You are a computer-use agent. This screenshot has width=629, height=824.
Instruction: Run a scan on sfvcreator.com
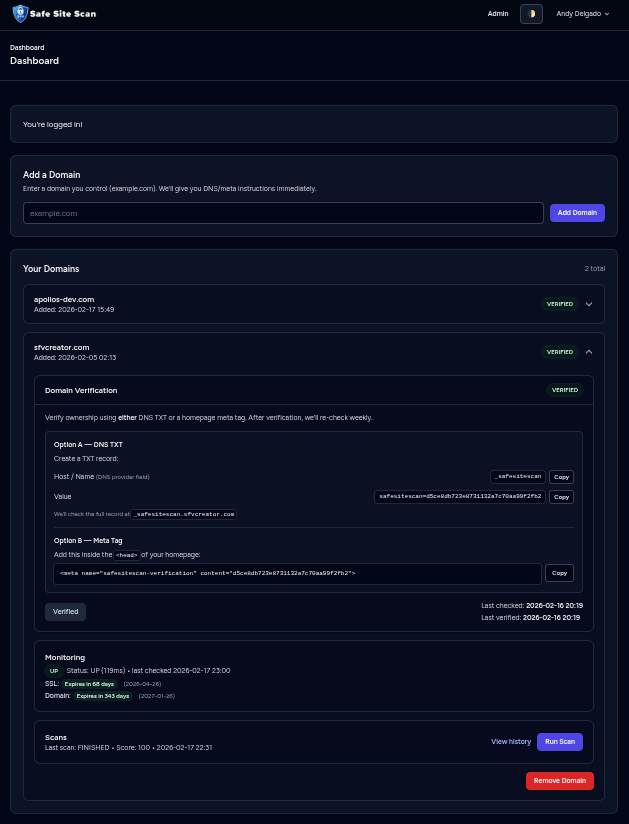coord(559,741)
